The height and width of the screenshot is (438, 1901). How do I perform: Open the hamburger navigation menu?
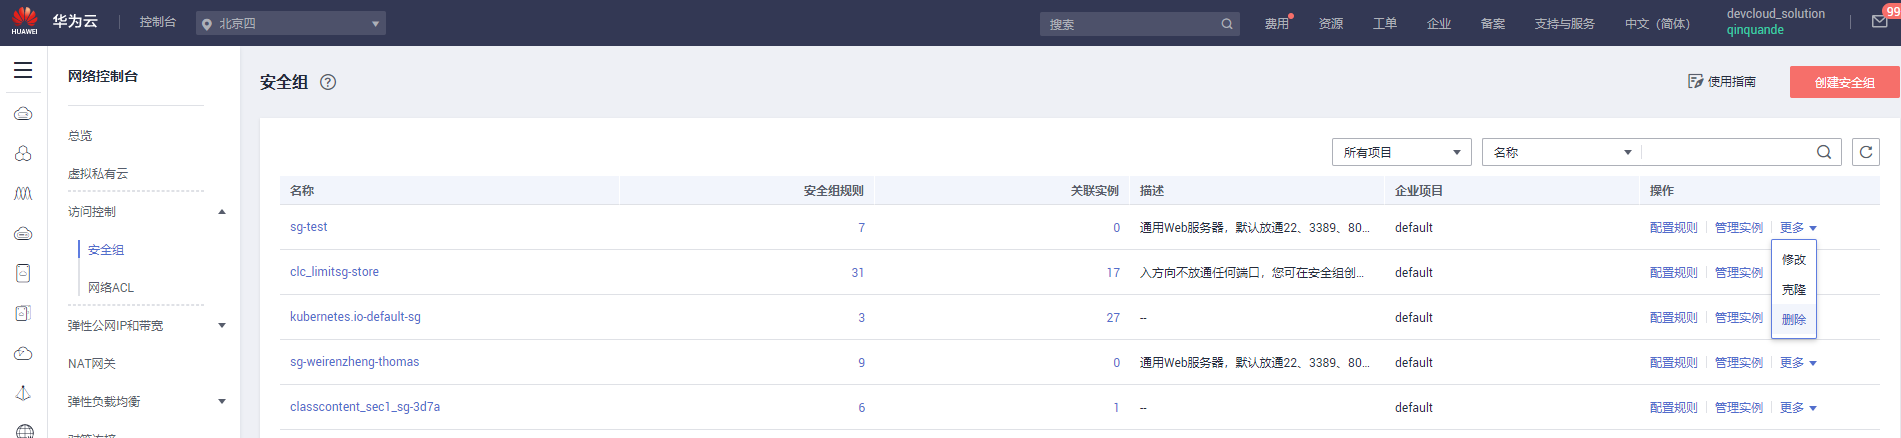pyautogui.click(x=23, y=70)
